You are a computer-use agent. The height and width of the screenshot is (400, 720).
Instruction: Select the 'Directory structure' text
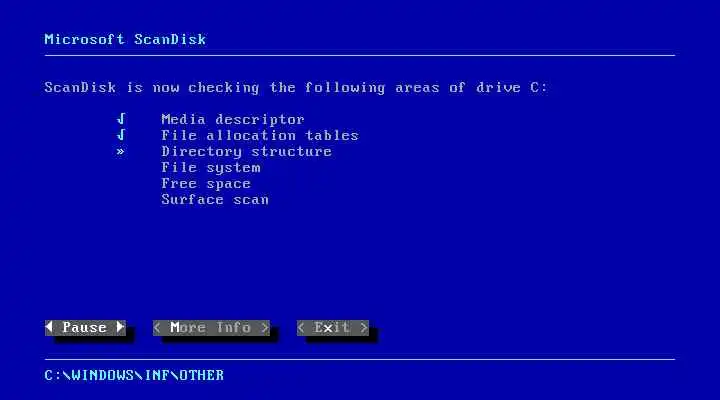tap(247, 152)
